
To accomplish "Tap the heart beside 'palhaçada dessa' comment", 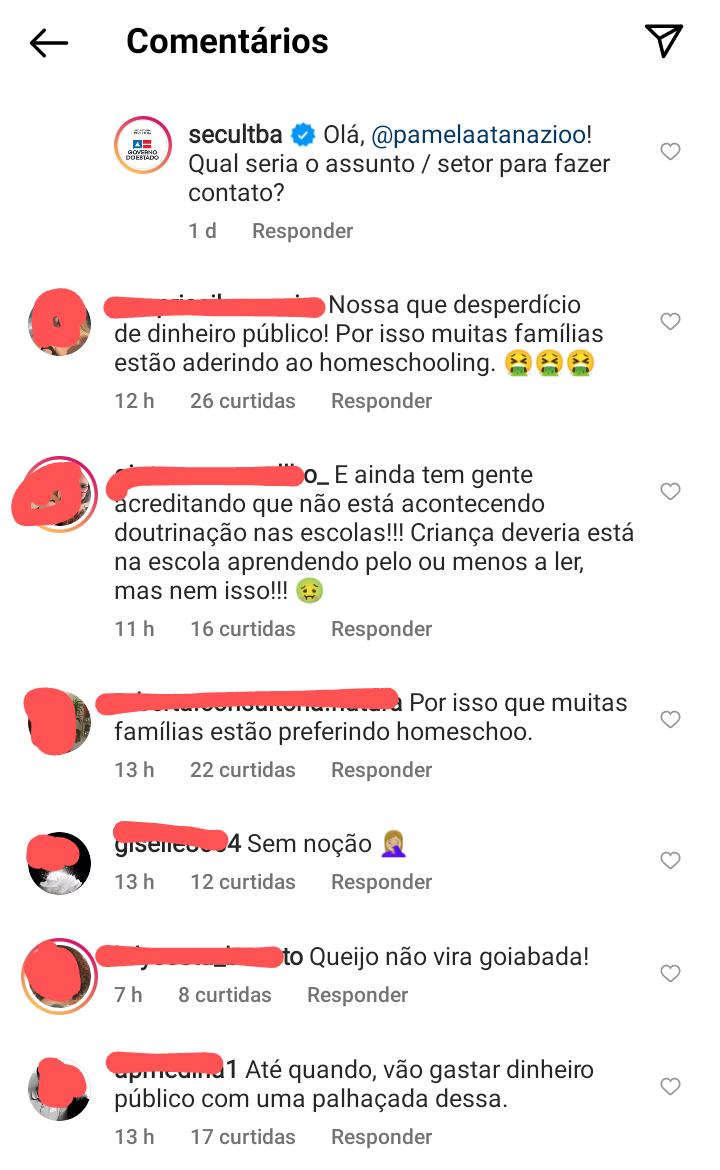I will (670, 1086).
